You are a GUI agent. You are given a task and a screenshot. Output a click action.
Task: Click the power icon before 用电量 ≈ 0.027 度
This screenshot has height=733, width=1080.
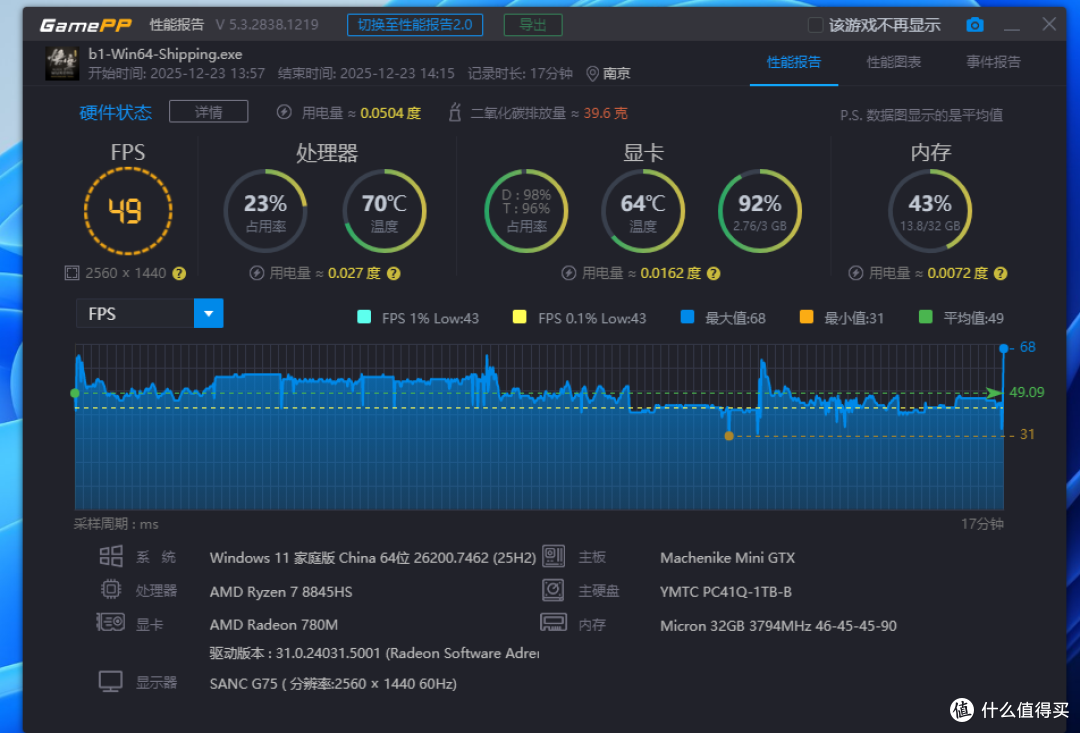point(256,273)
